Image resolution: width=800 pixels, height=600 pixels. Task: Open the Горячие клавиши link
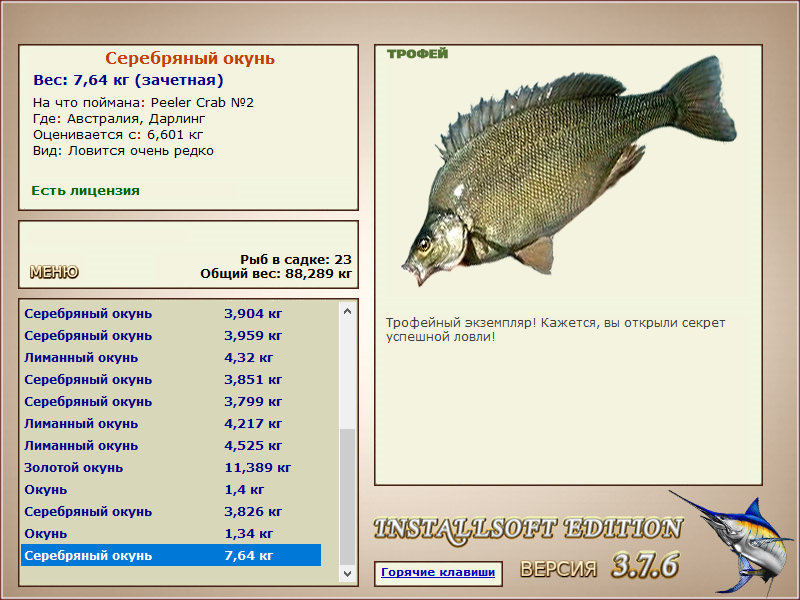(x=438, y=572)
